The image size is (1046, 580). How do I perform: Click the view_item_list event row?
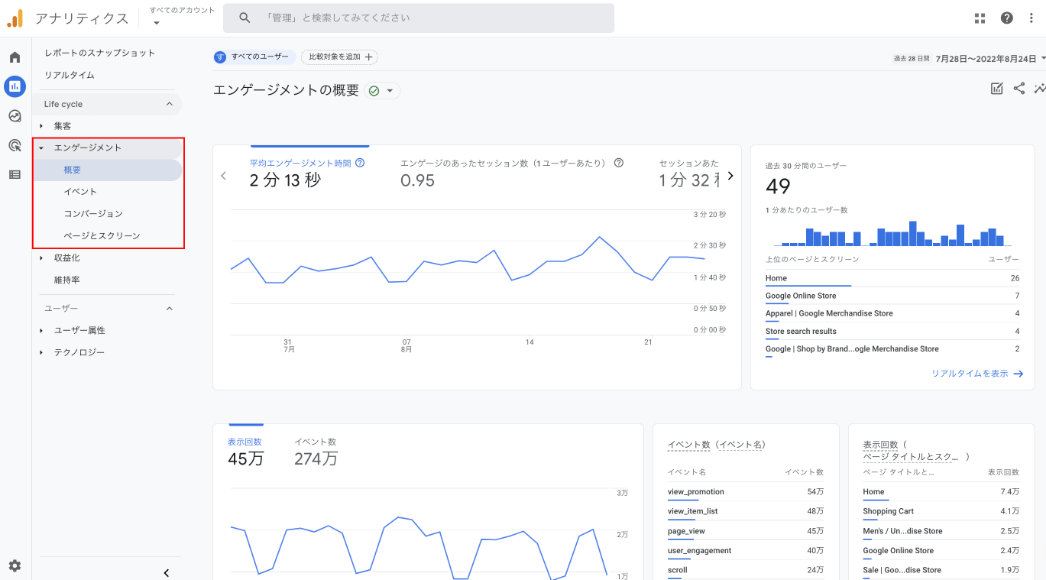pyautogui.click(x=745, y=511)
